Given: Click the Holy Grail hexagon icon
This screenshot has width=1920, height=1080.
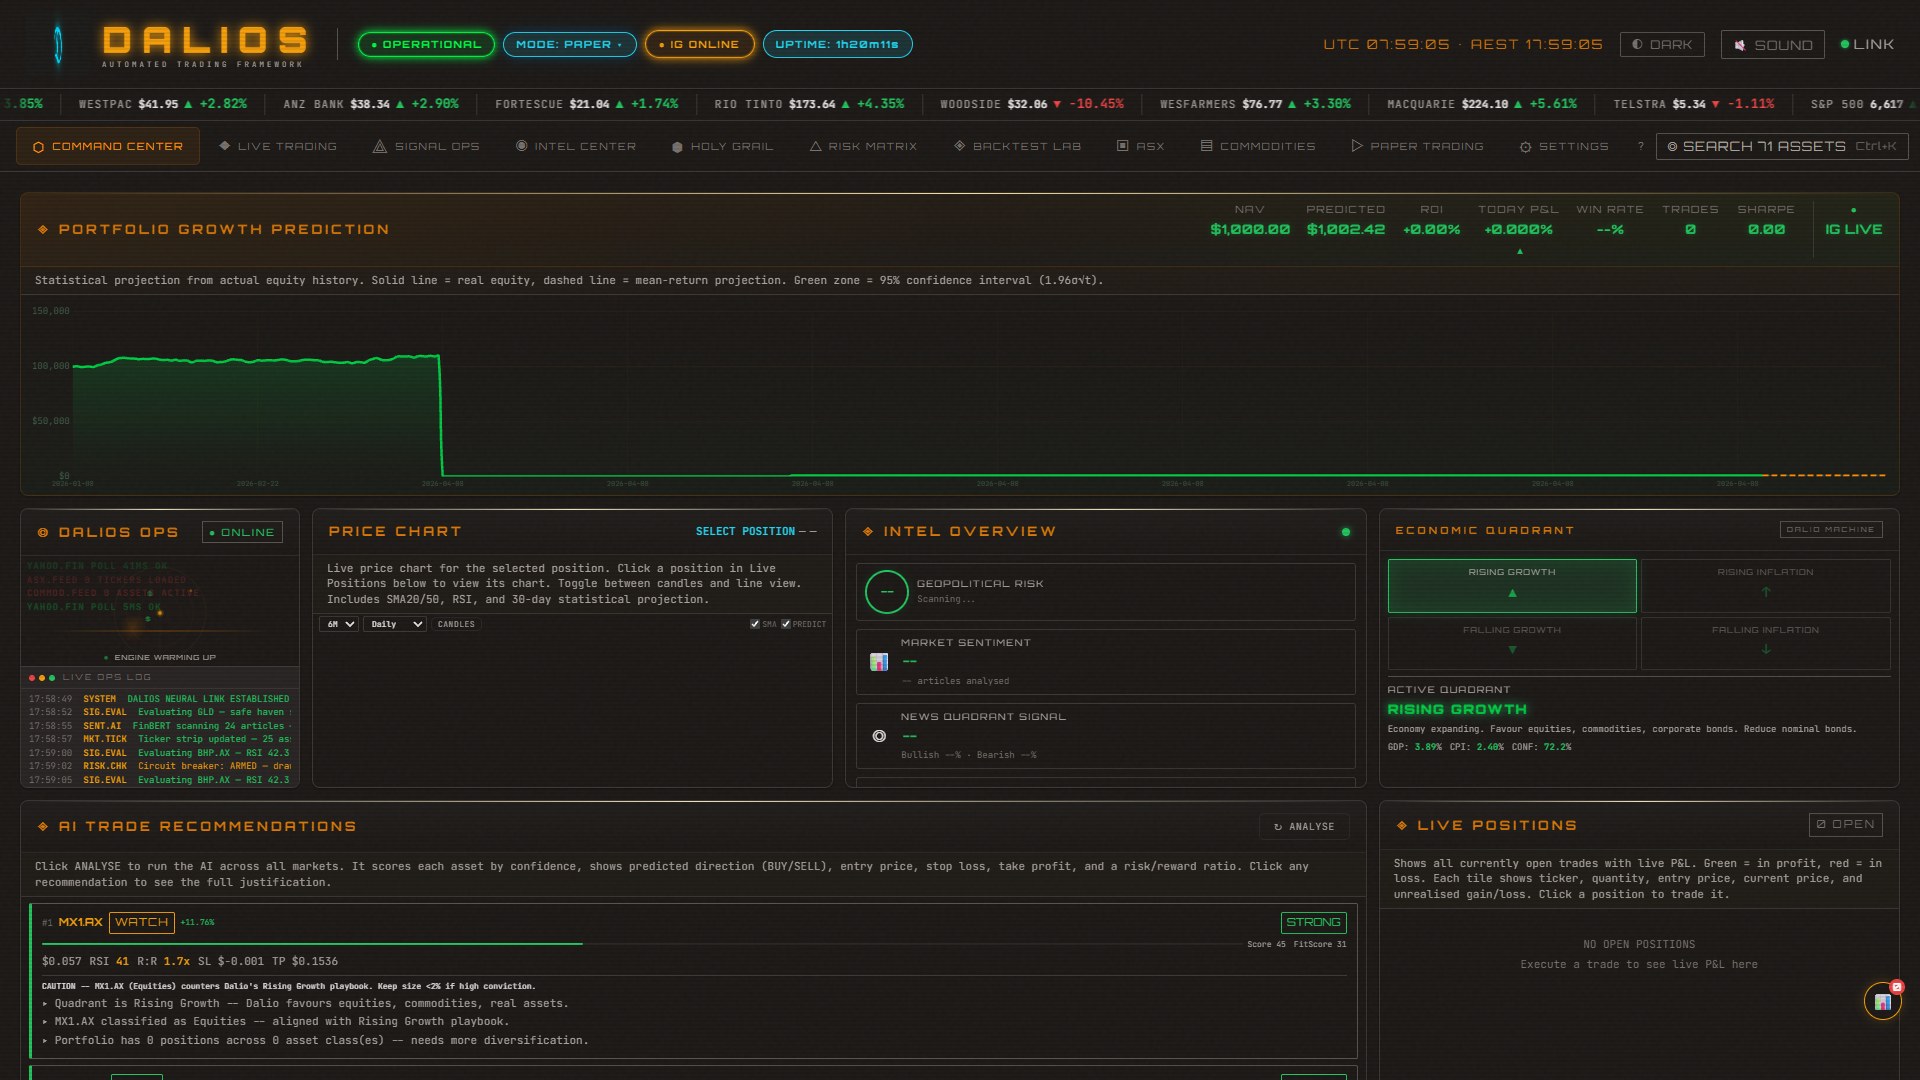Looking at the screenshot, I should tap(677, 146).
